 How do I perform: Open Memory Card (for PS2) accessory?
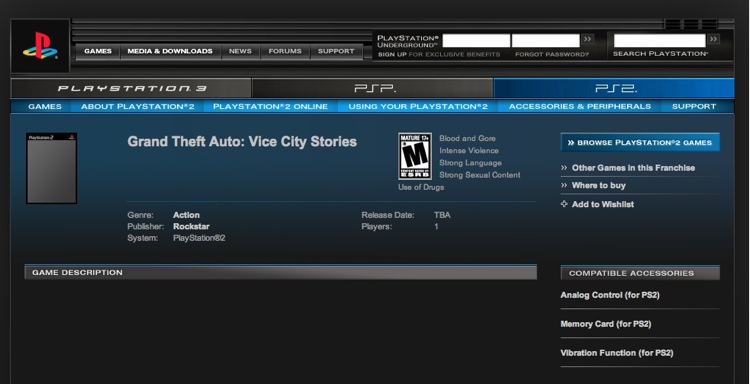(606, 324)
